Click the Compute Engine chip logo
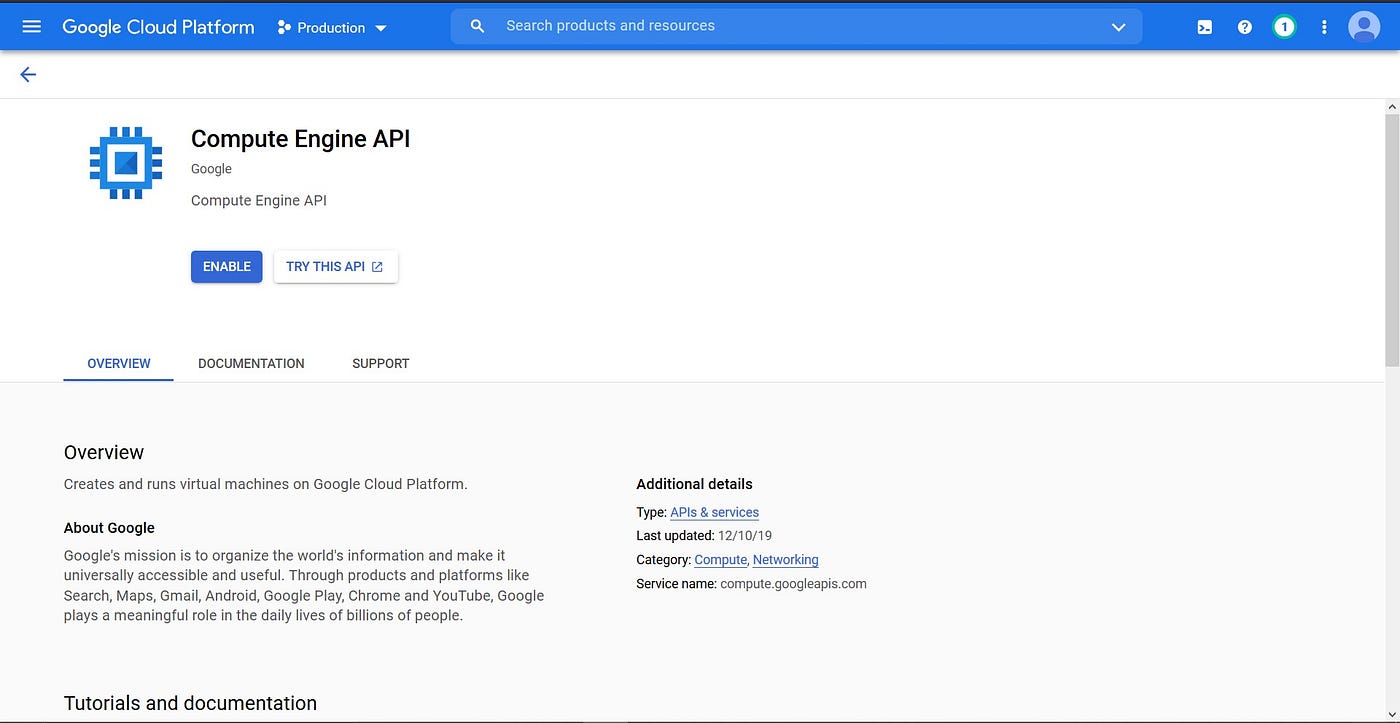Screen dimensions: 1400x723 coord(125,163)
